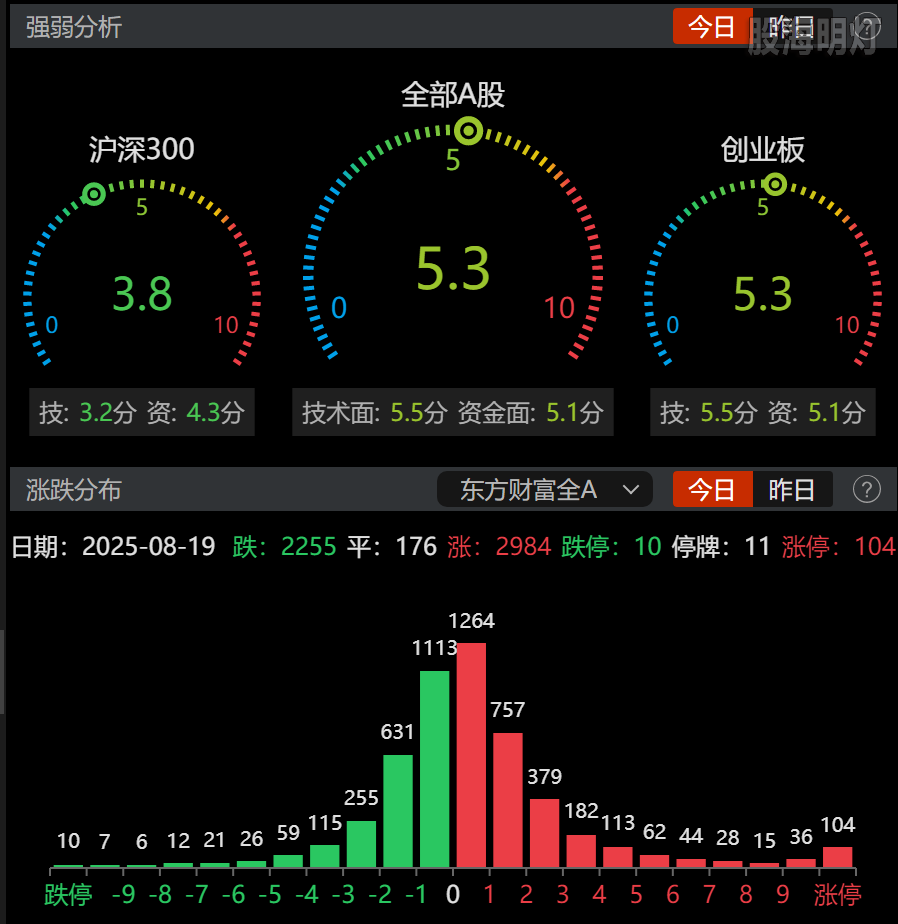This screenshot has height=924, width=898.
Task: Click the 涨: 2984 count
Action: pos(499,546)
